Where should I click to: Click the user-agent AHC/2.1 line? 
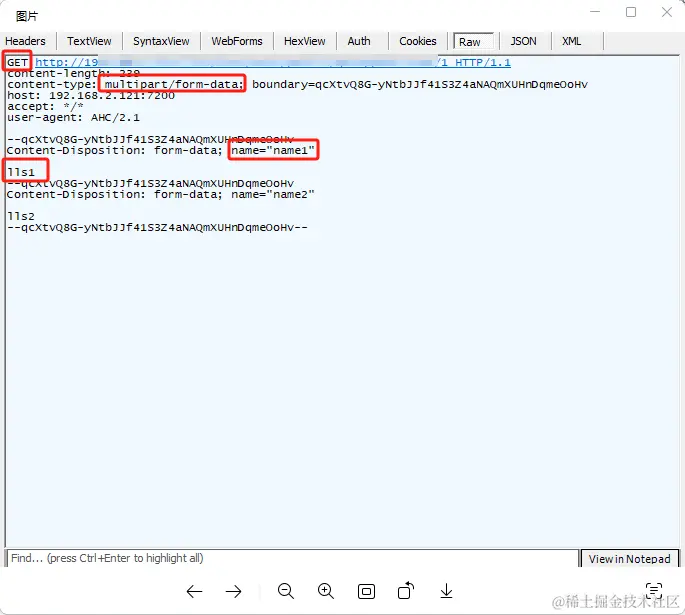(x=73, y=117)
